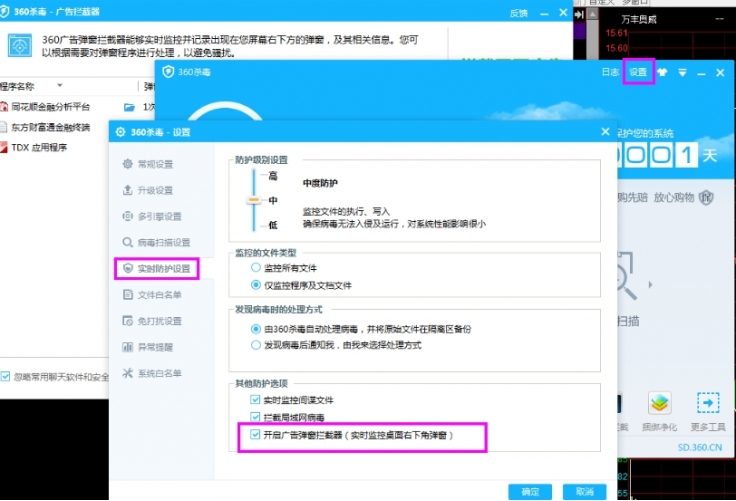Click the pin arrow icon in stock window
Screen dimensions: 736x501
(579, 15)
